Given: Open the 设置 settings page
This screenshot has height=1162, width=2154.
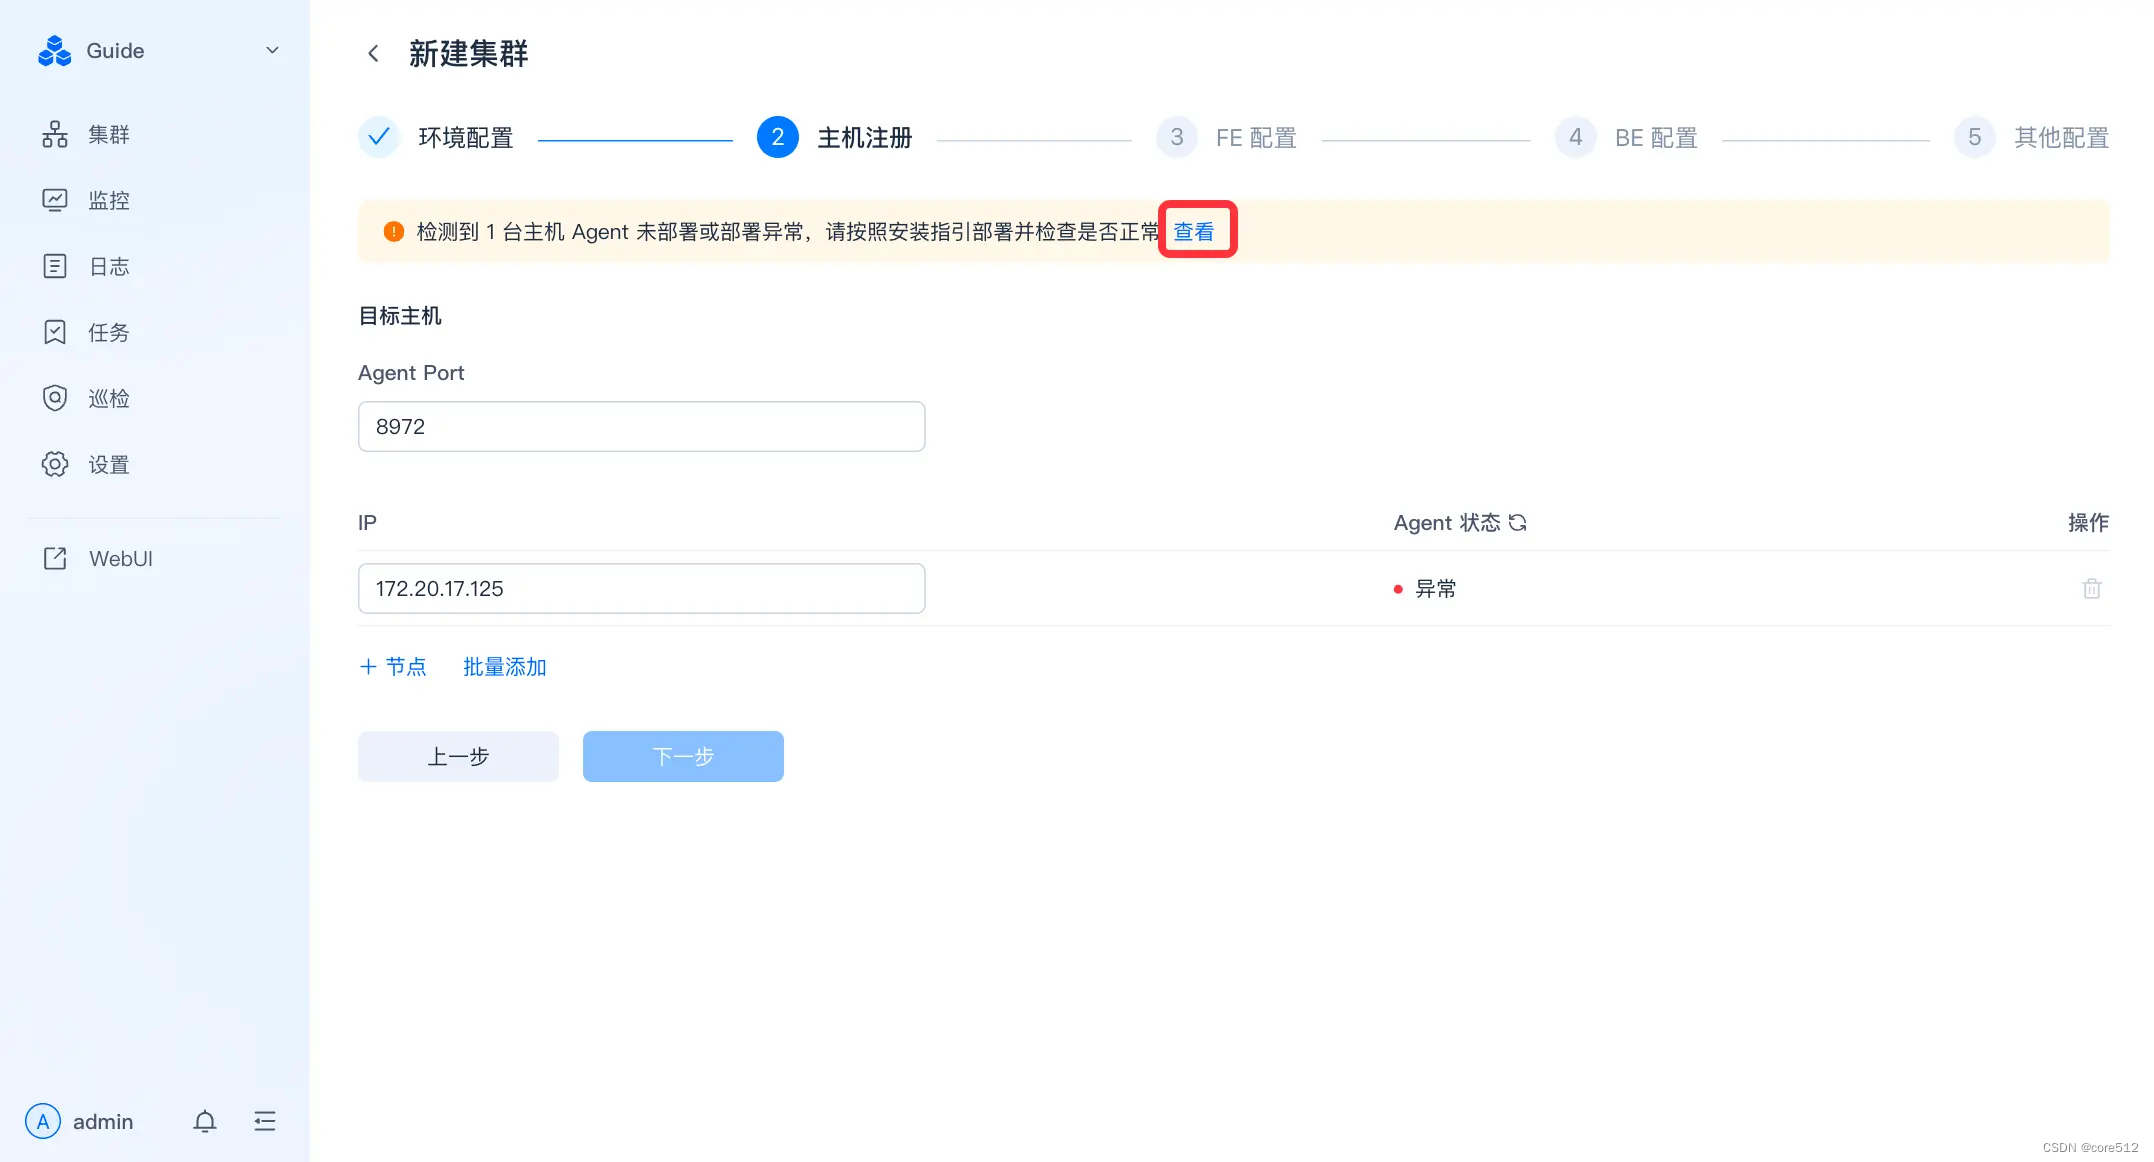Looking at the screenshot, I should pyautogui.click(x=107, y=464).
